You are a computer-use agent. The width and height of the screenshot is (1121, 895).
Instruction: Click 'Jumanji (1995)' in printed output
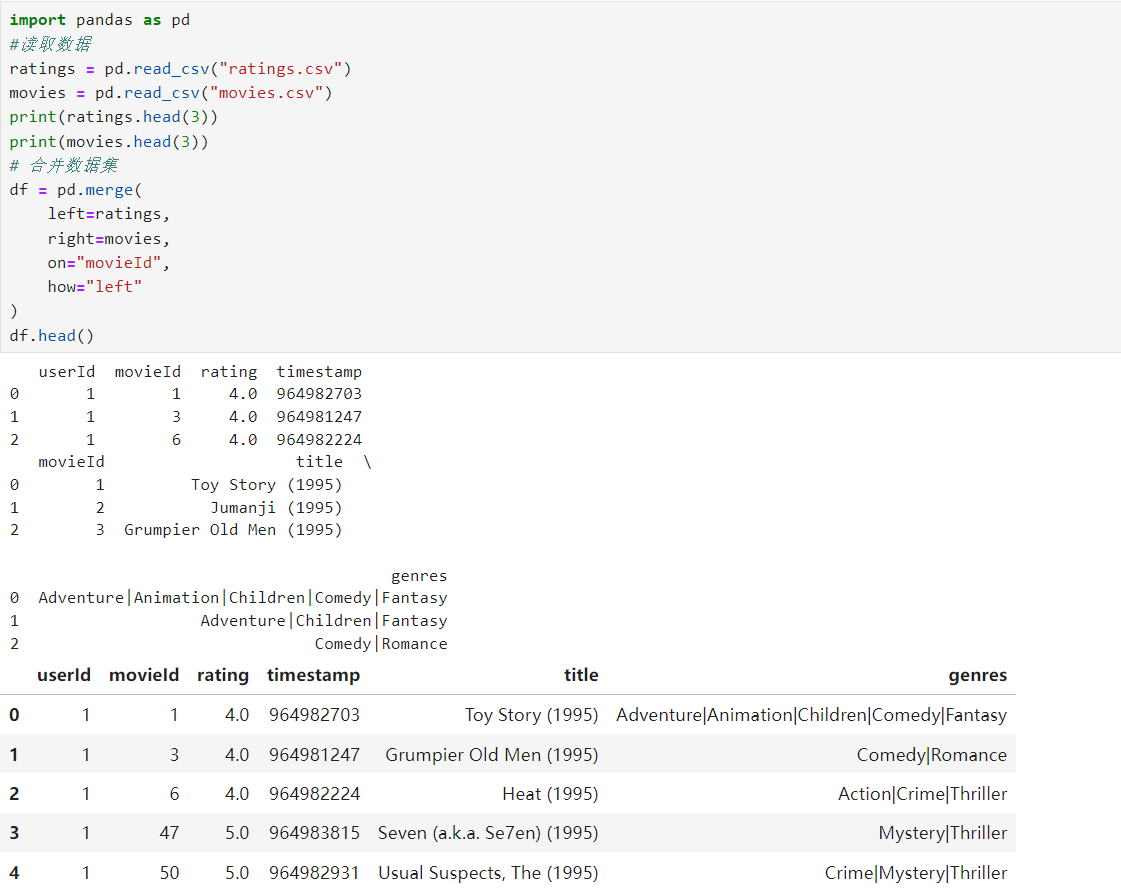276,508
